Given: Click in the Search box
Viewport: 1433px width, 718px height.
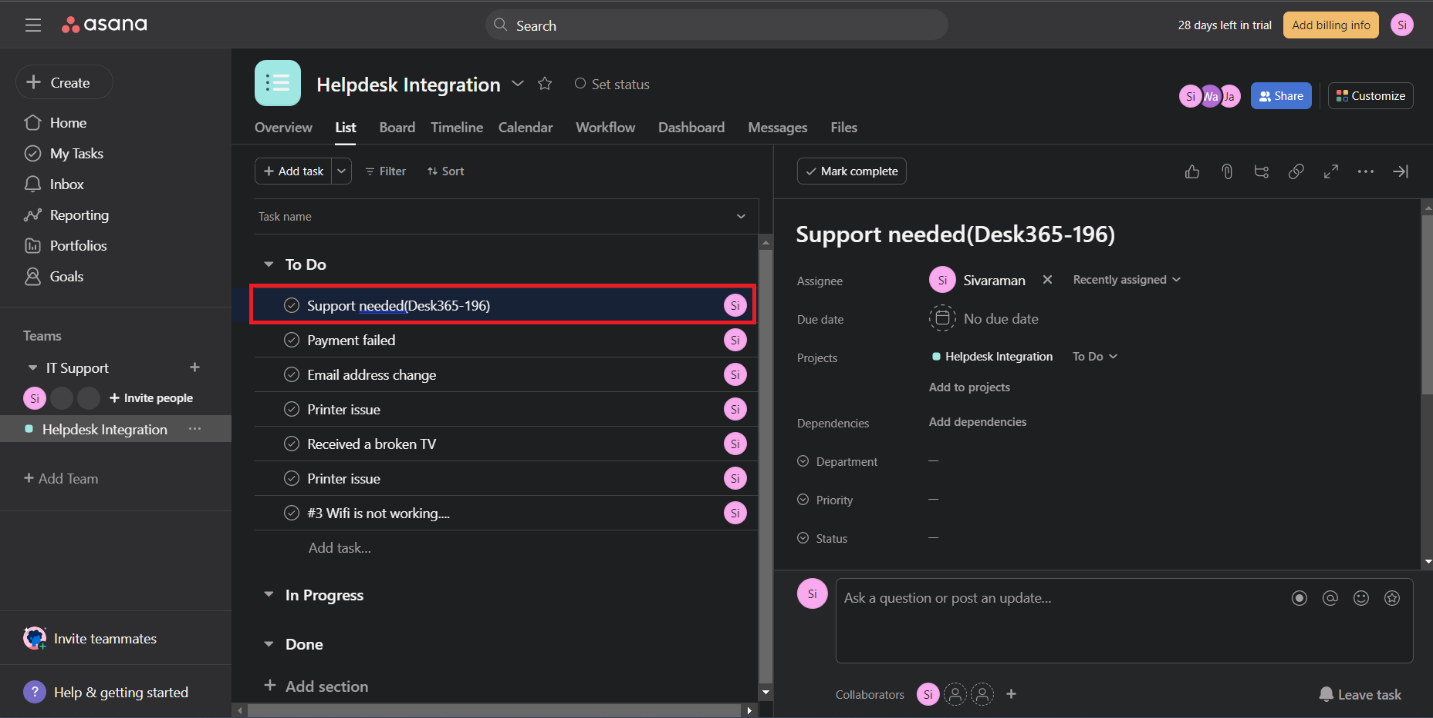Looking at the screenshot, I should (x=717, y=25).
